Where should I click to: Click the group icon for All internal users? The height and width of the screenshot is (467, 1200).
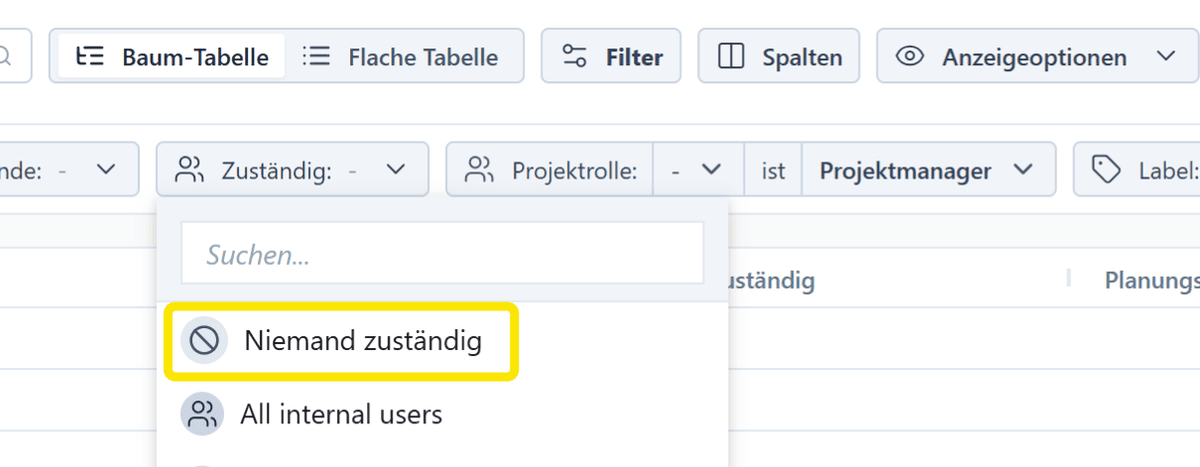pyautogui.click(x=203, y=414)
